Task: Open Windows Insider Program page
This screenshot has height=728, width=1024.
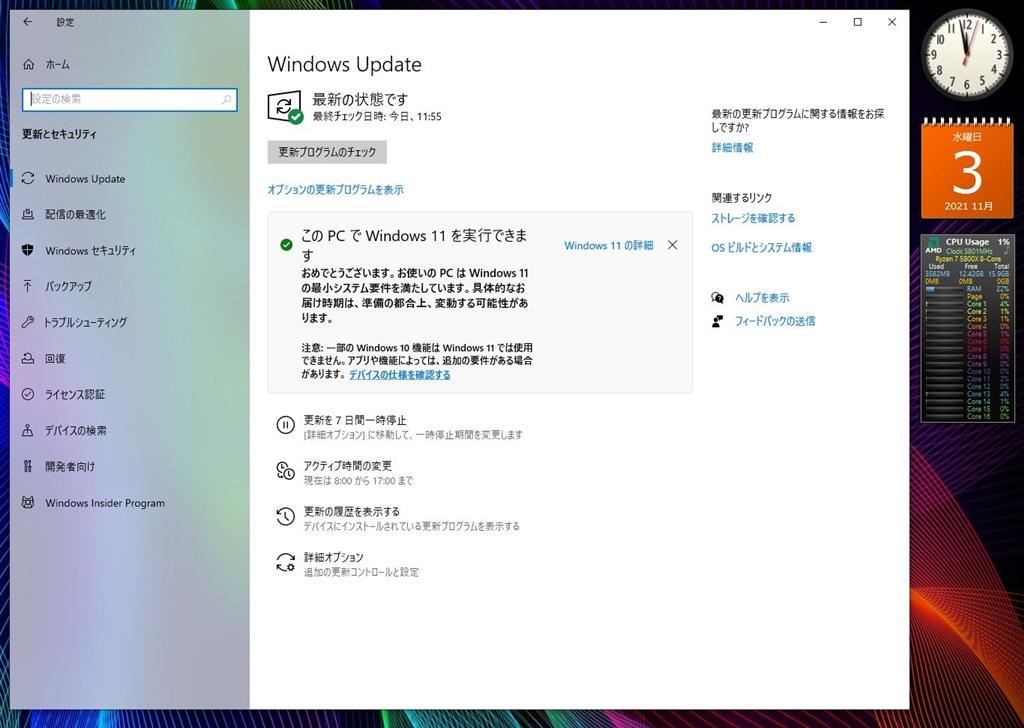Action: click(105, 503)
